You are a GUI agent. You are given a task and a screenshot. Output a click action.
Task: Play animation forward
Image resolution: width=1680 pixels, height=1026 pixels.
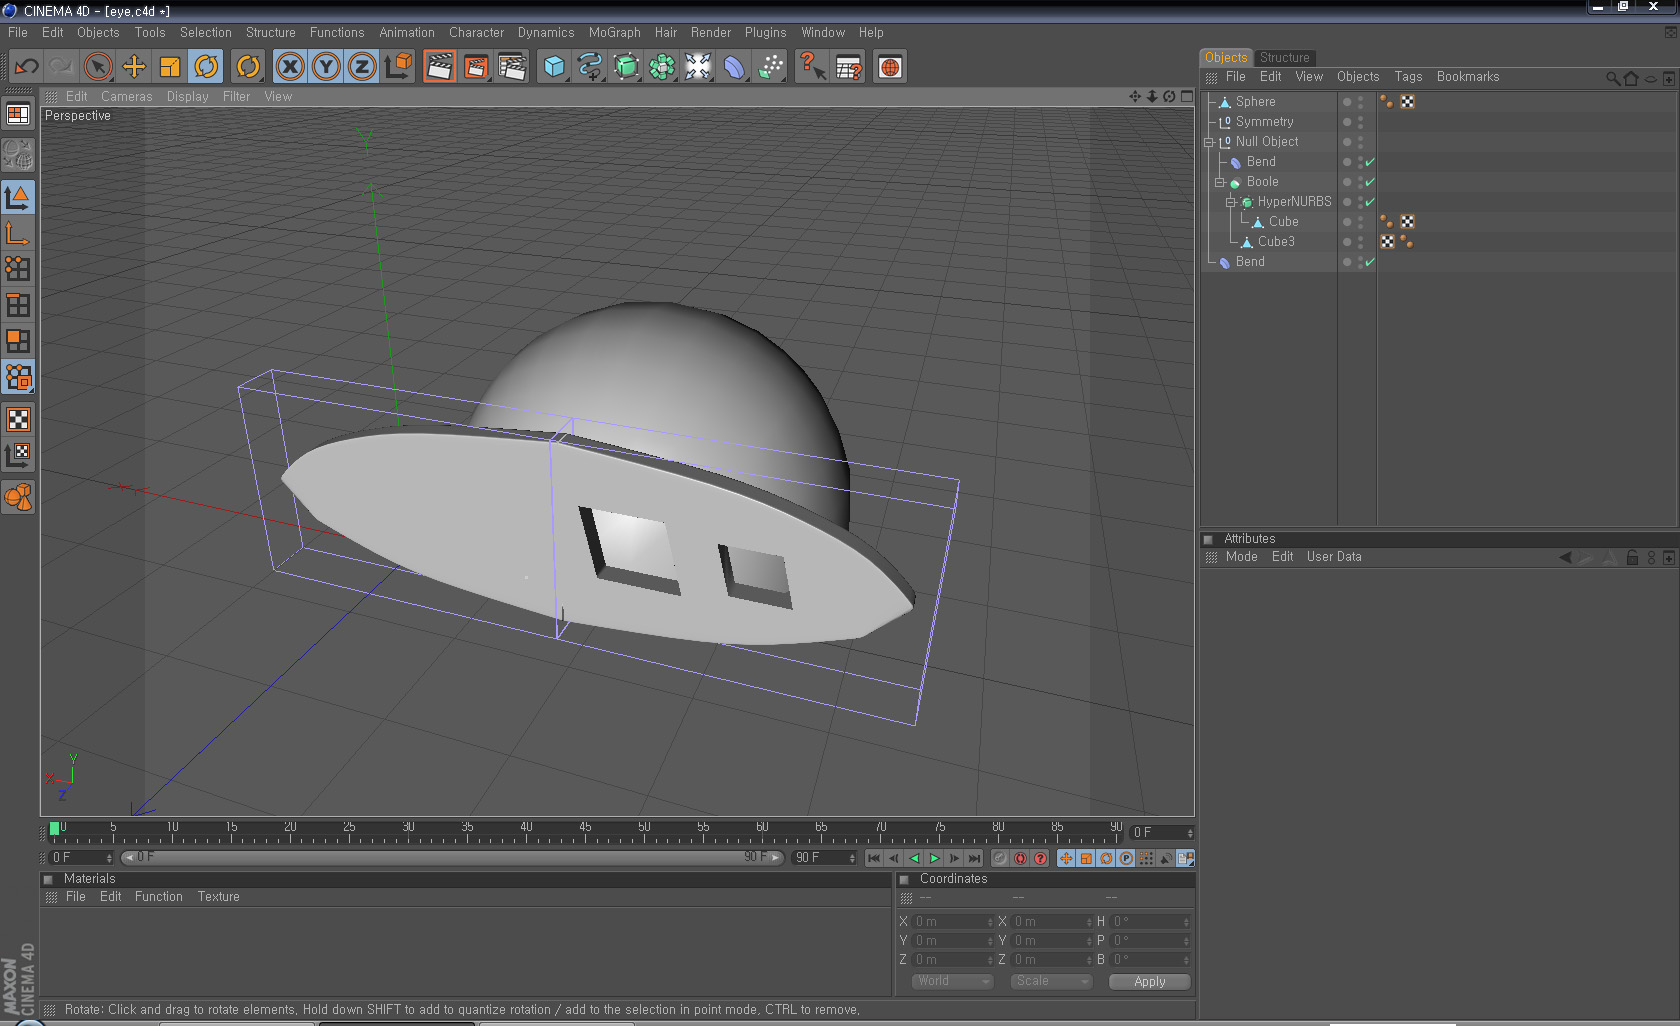pos(934,858)
